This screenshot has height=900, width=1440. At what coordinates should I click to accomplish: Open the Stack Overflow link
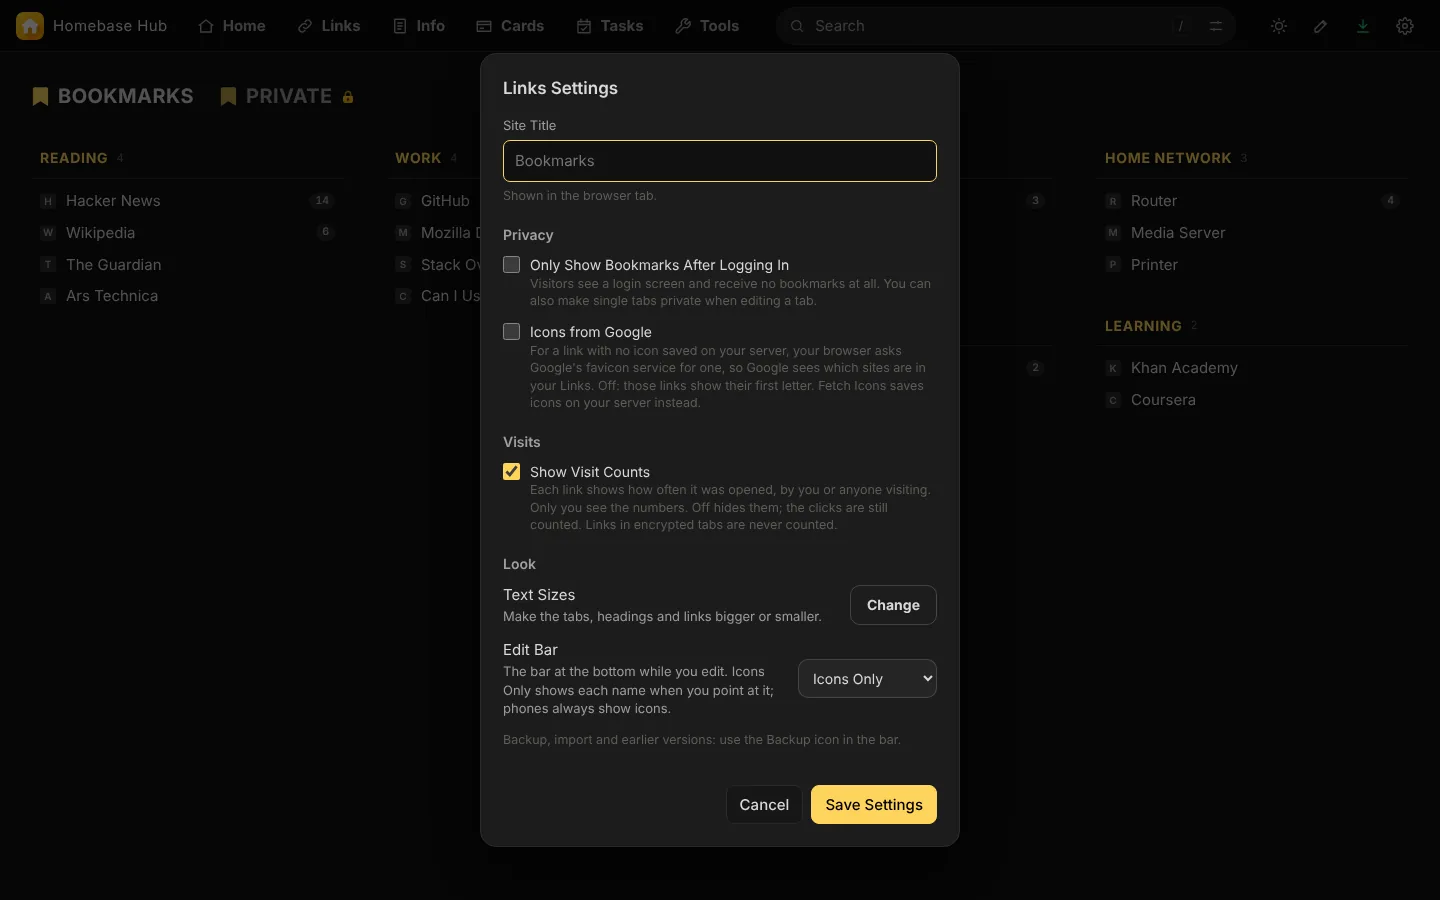(450, 265)
